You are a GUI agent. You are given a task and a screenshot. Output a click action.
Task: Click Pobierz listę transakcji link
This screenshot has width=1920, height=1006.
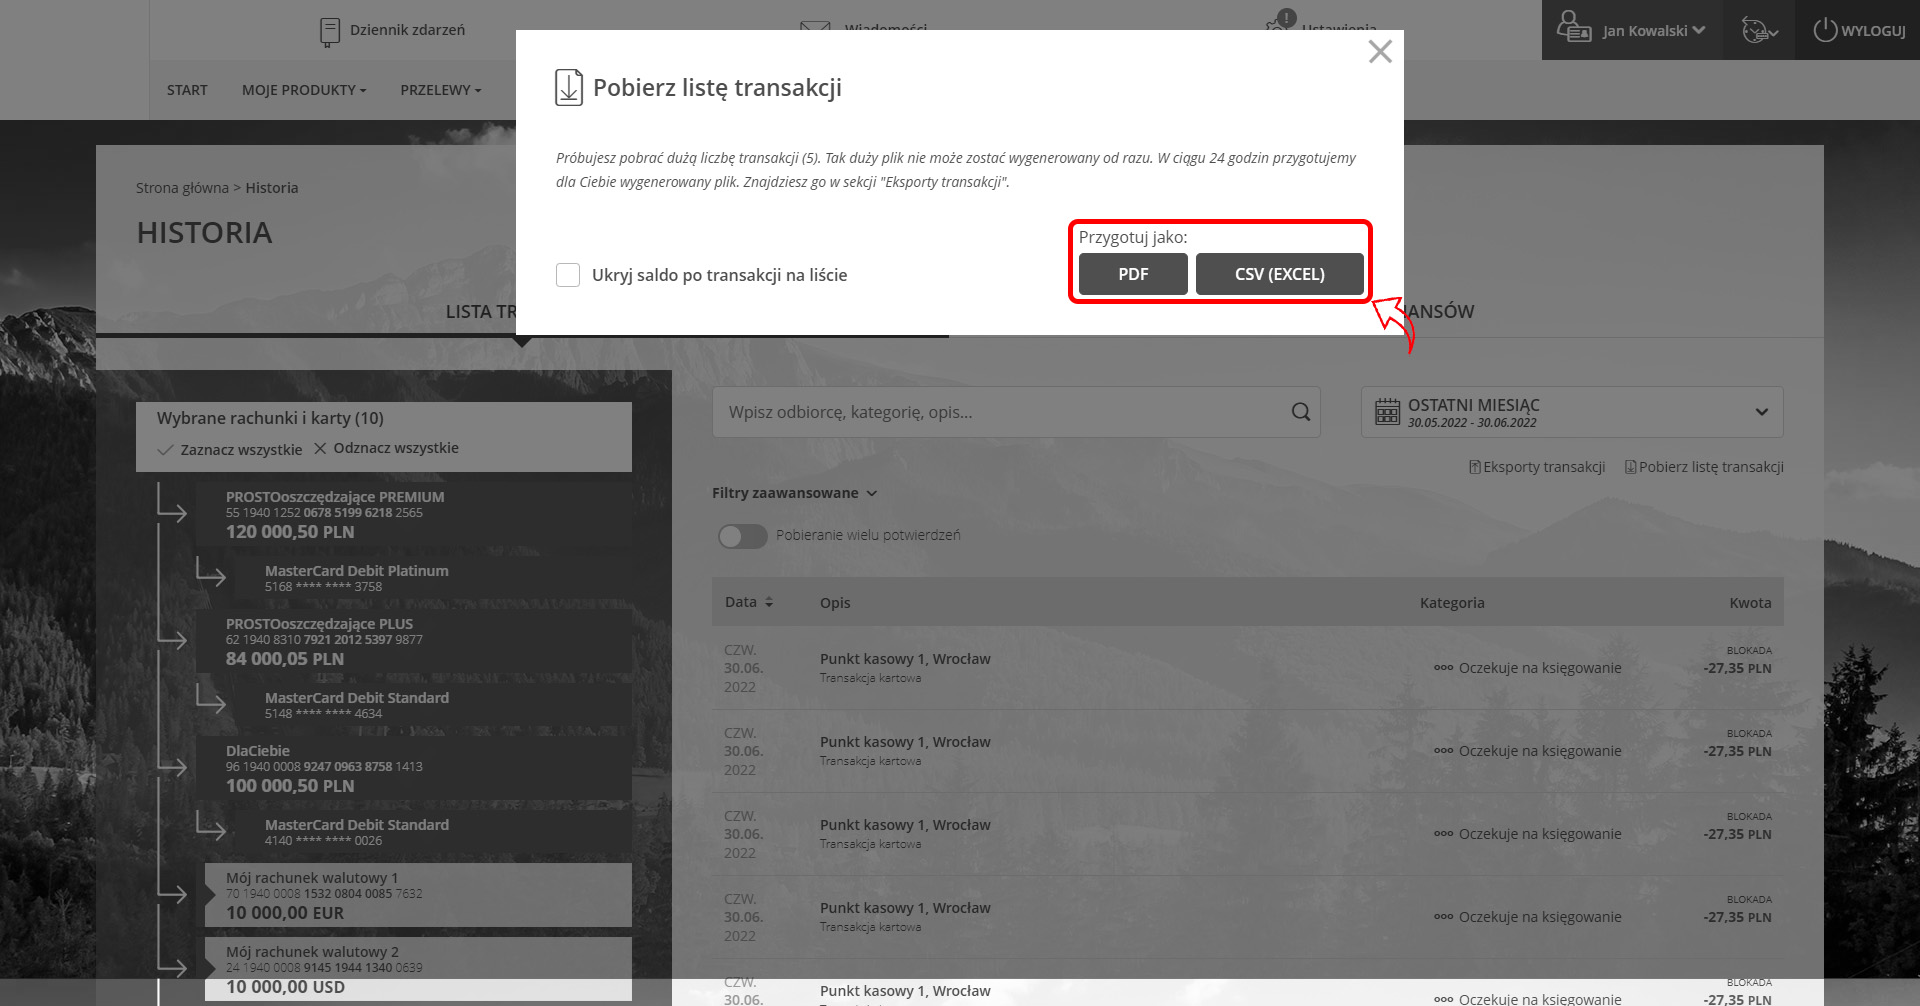1705,467
